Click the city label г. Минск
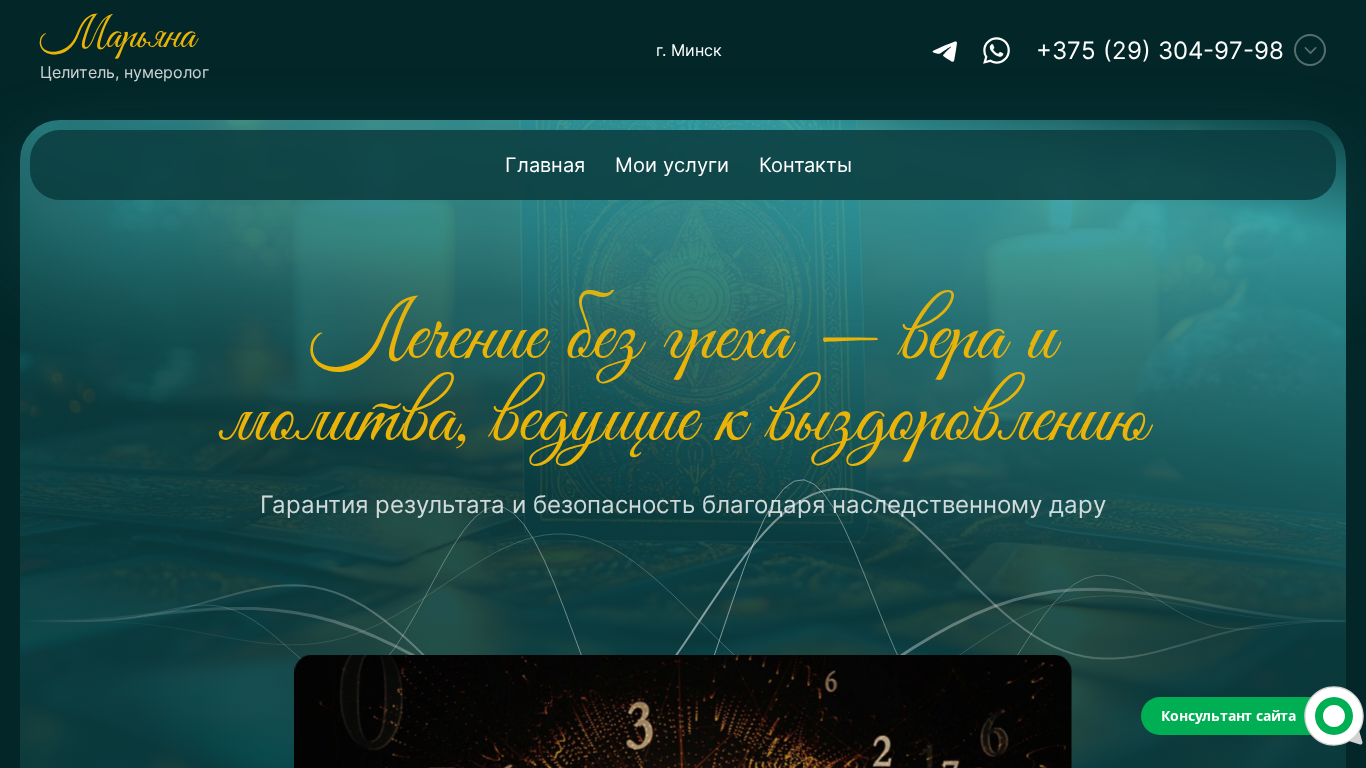Image resolution: width=1366 pixels, height=768 pixels. pyautogui.click(x=689, y=50)
